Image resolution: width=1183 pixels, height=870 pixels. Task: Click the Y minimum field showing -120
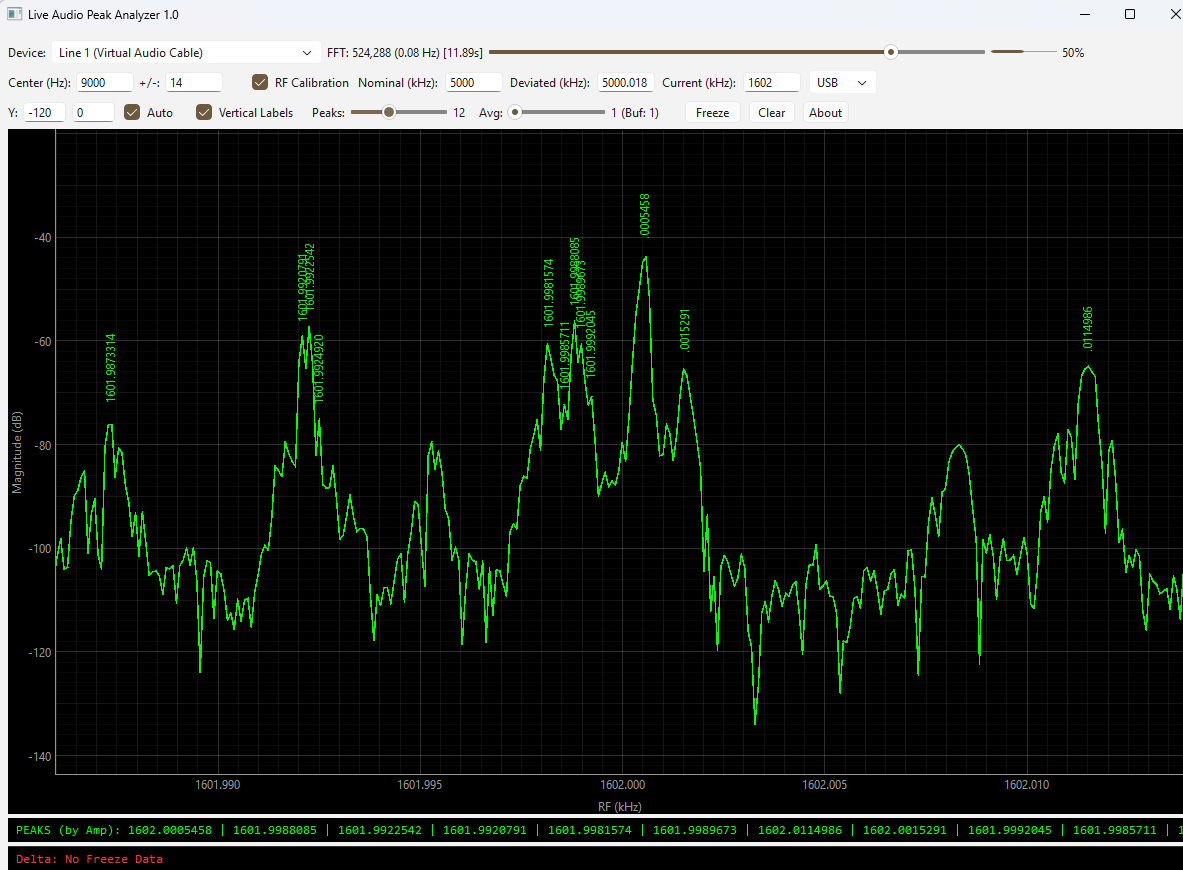click(x=45, y=112)
